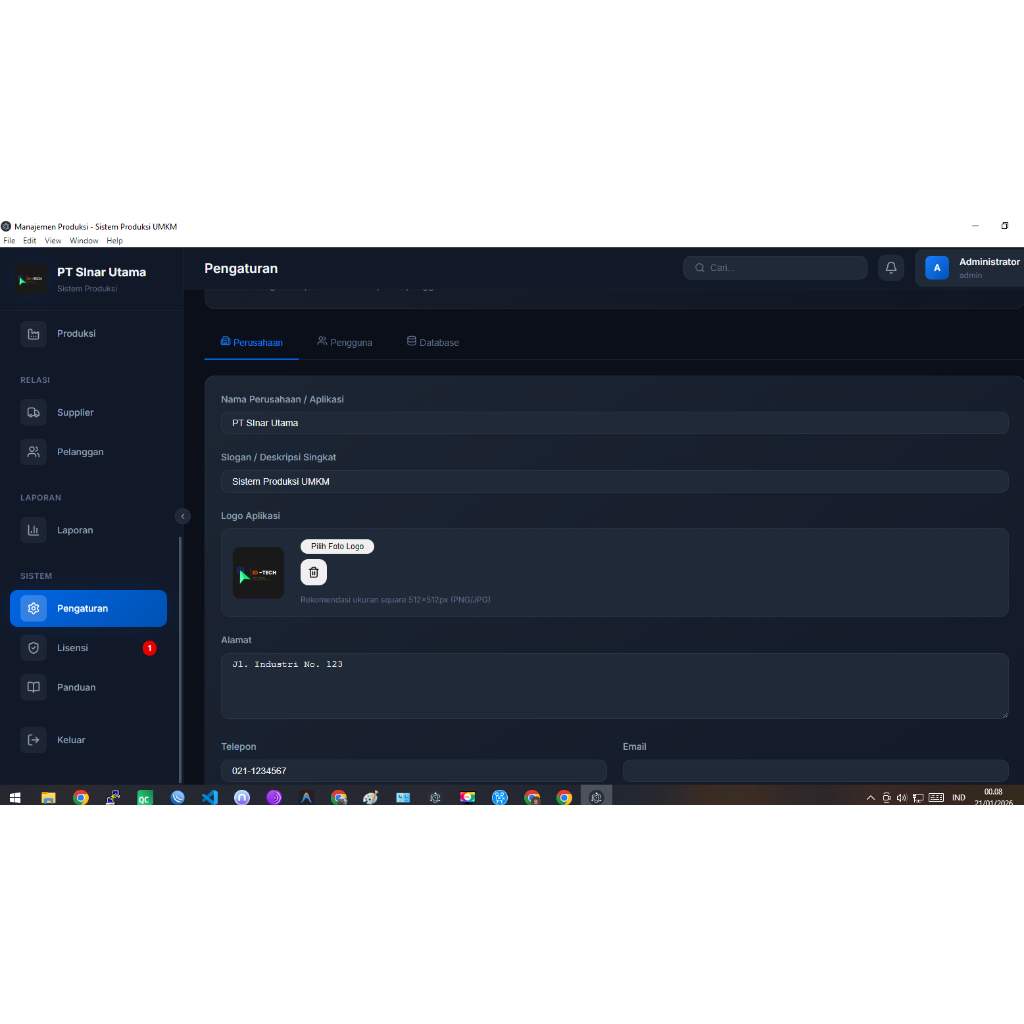Click the Email input field
This screenshot has width=1024, height=1024.
(x=815, y=771)
